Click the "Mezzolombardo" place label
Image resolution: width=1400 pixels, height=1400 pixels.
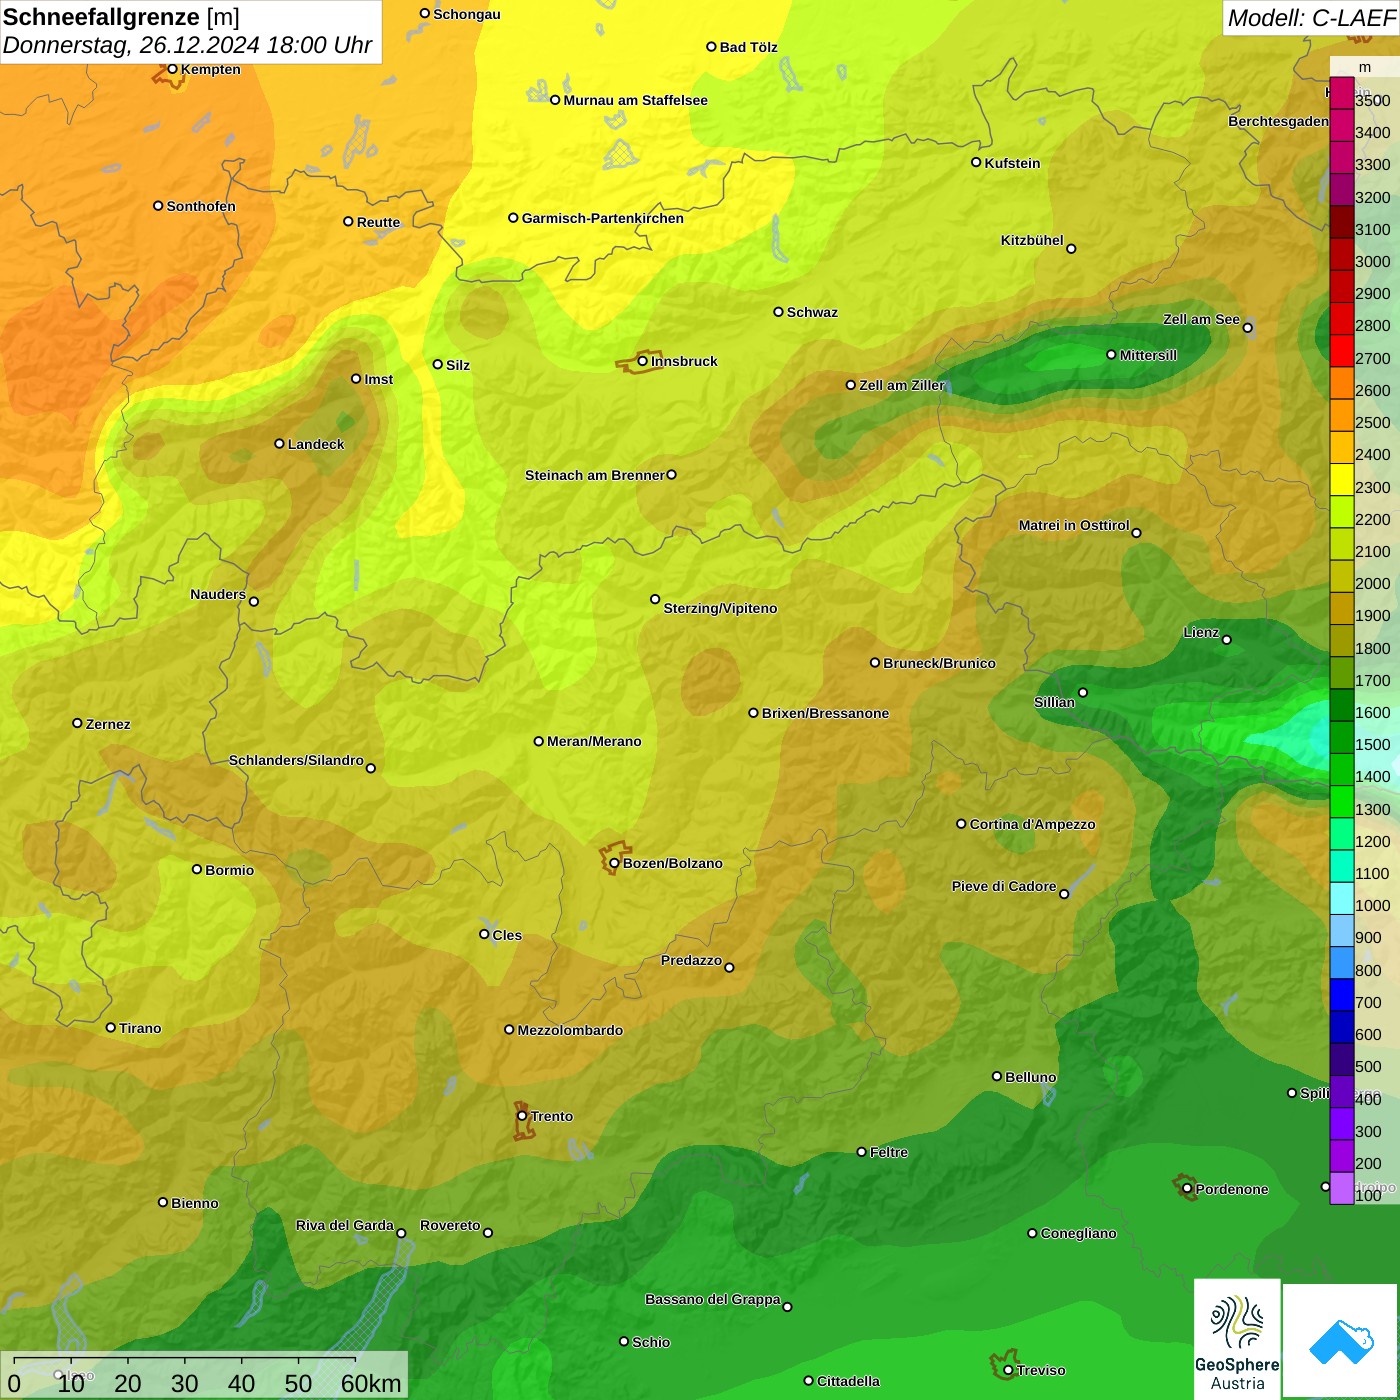pos(570,1030)
